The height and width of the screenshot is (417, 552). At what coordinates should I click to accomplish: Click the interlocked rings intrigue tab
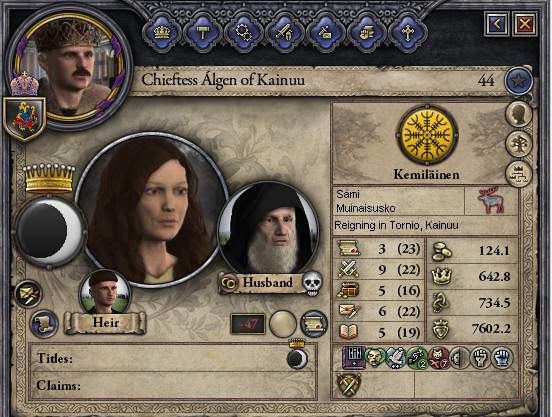243,33
